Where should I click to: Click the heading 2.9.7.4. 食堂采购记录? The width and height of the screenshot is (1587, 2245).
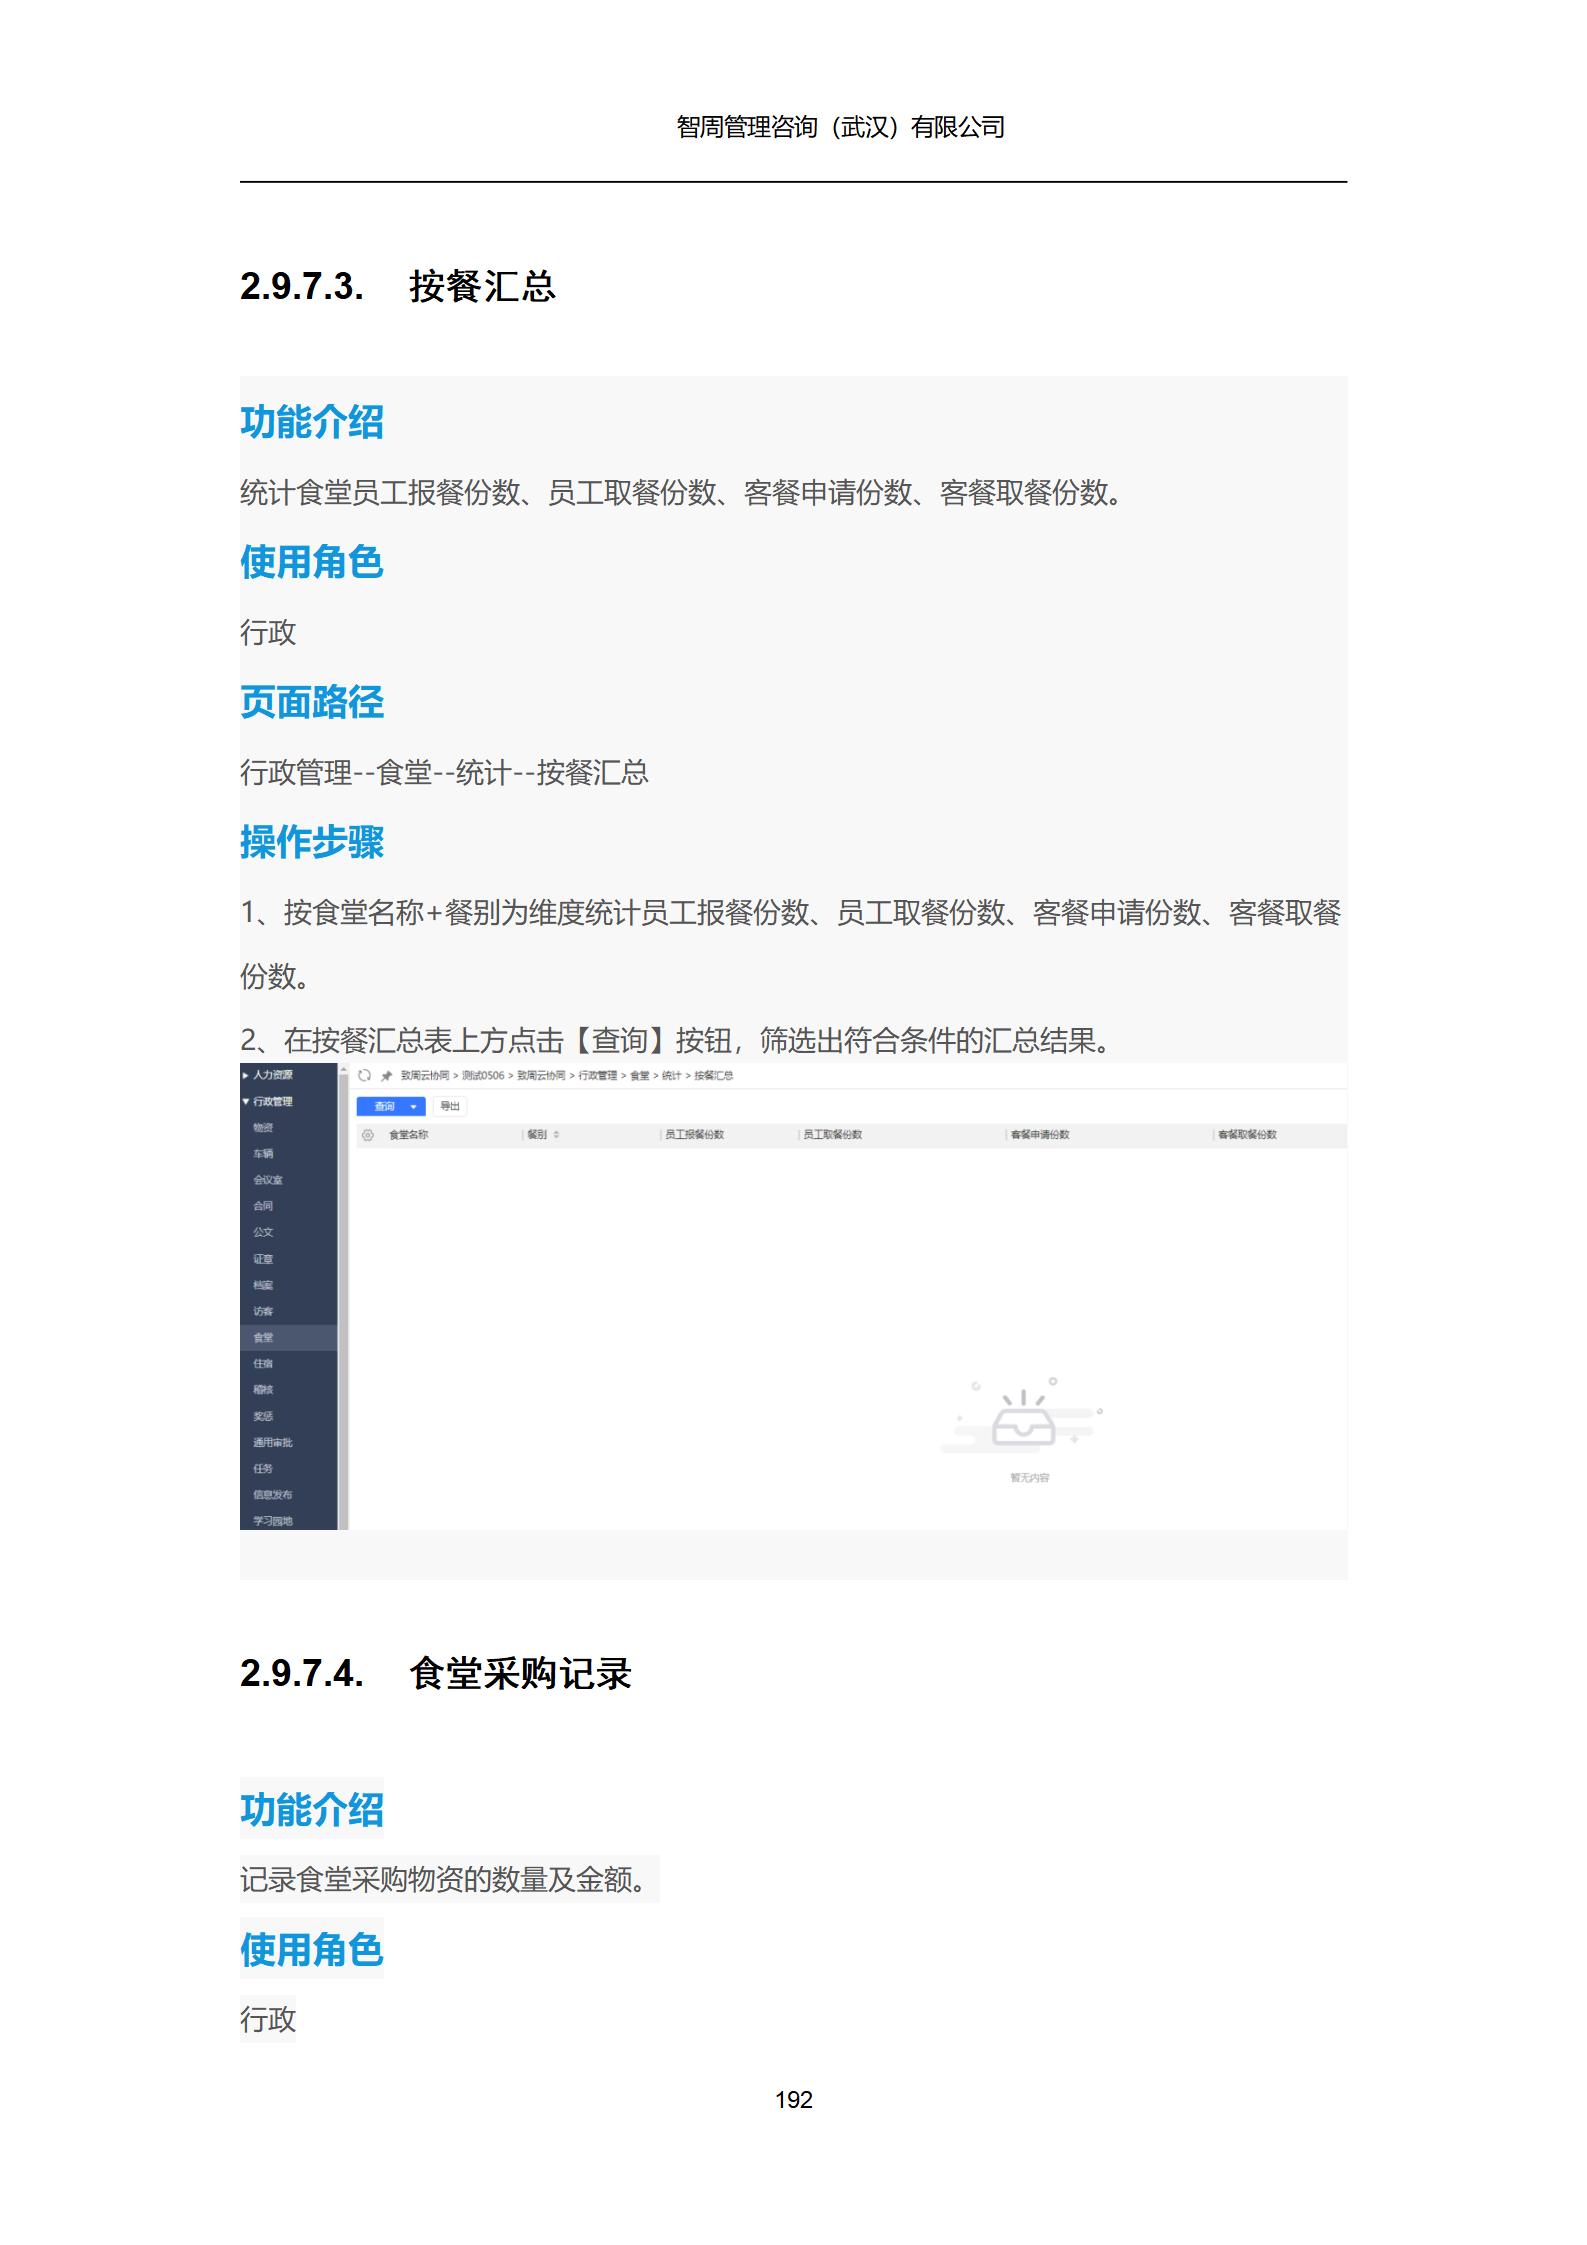tap(435, 1674)
